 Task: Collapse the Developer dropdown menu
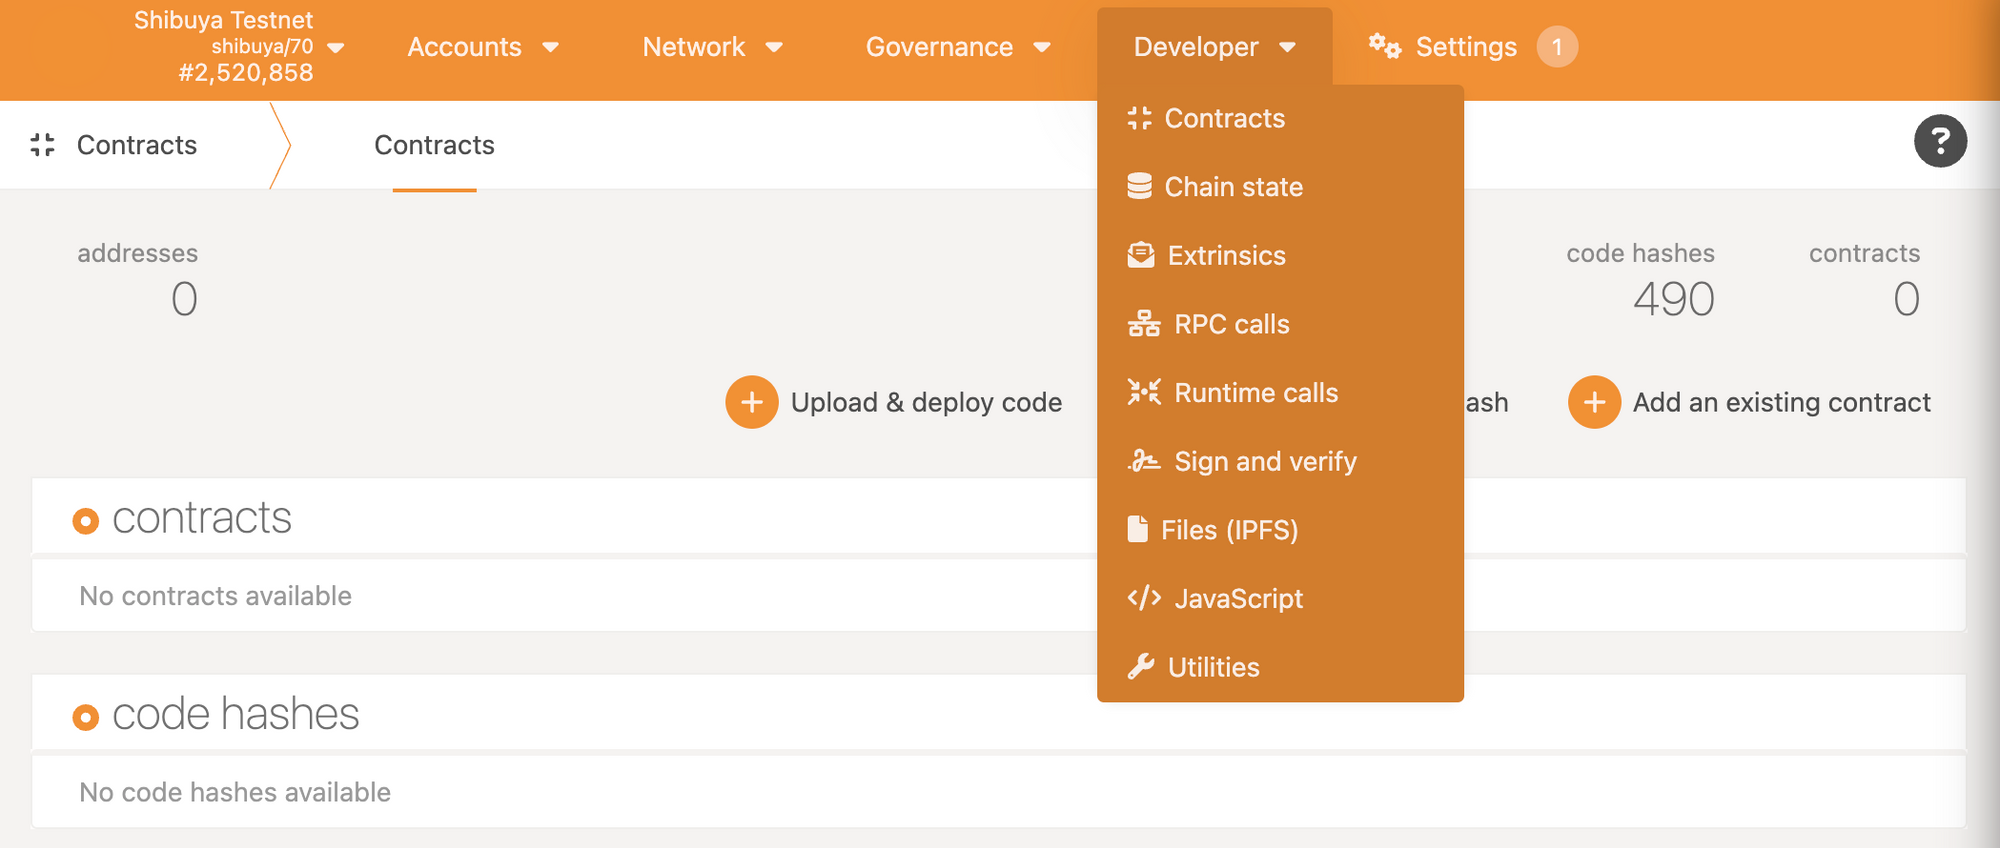pos(1214,47)
